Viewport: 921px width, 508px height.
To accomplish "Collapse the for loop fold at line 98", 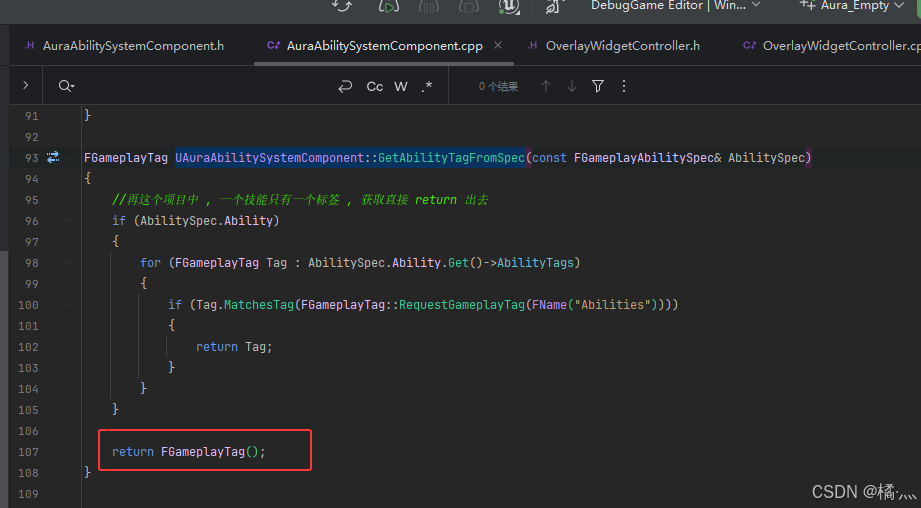I will 69,263.
